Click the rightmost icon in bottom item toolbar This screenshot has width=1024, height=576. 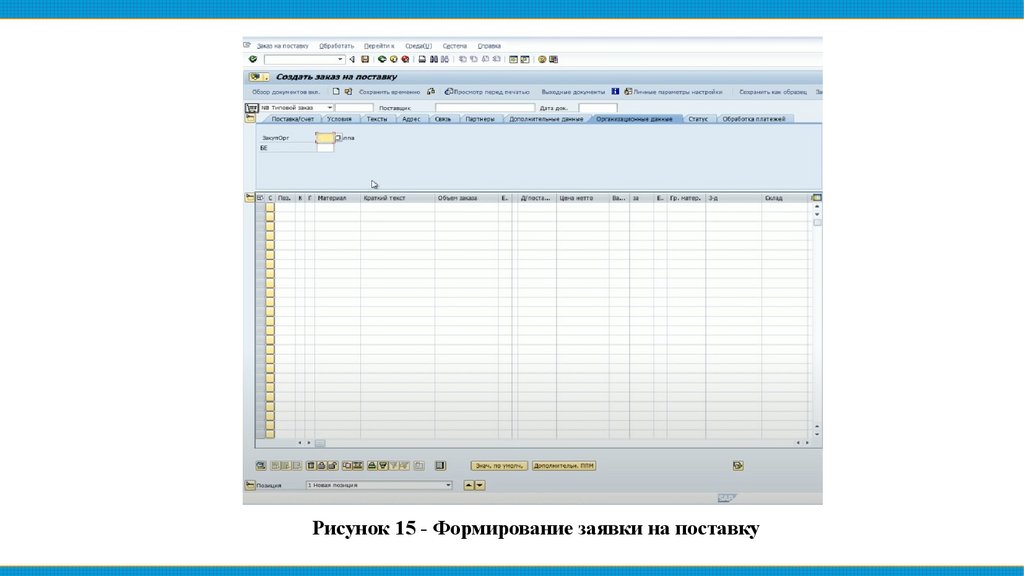click(x=738, y=466)
